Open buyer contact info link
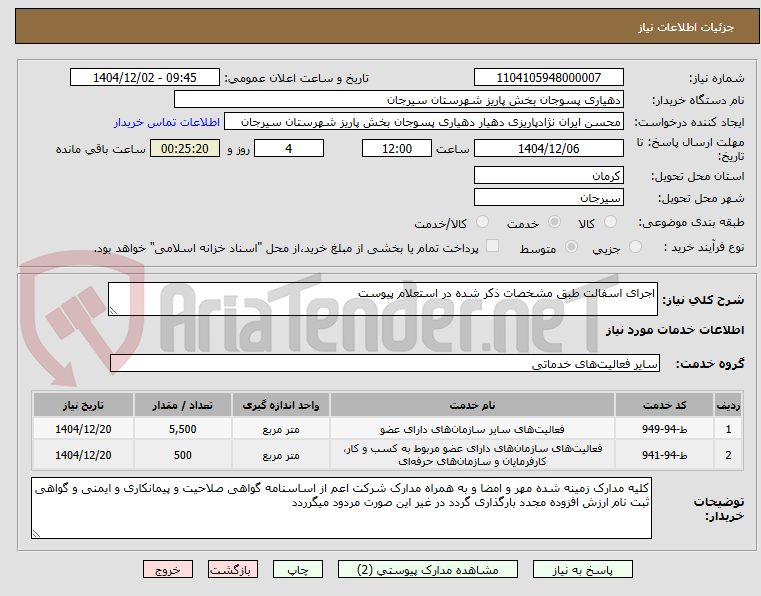Viewport: 761px width, 596px height. [167, 122]
